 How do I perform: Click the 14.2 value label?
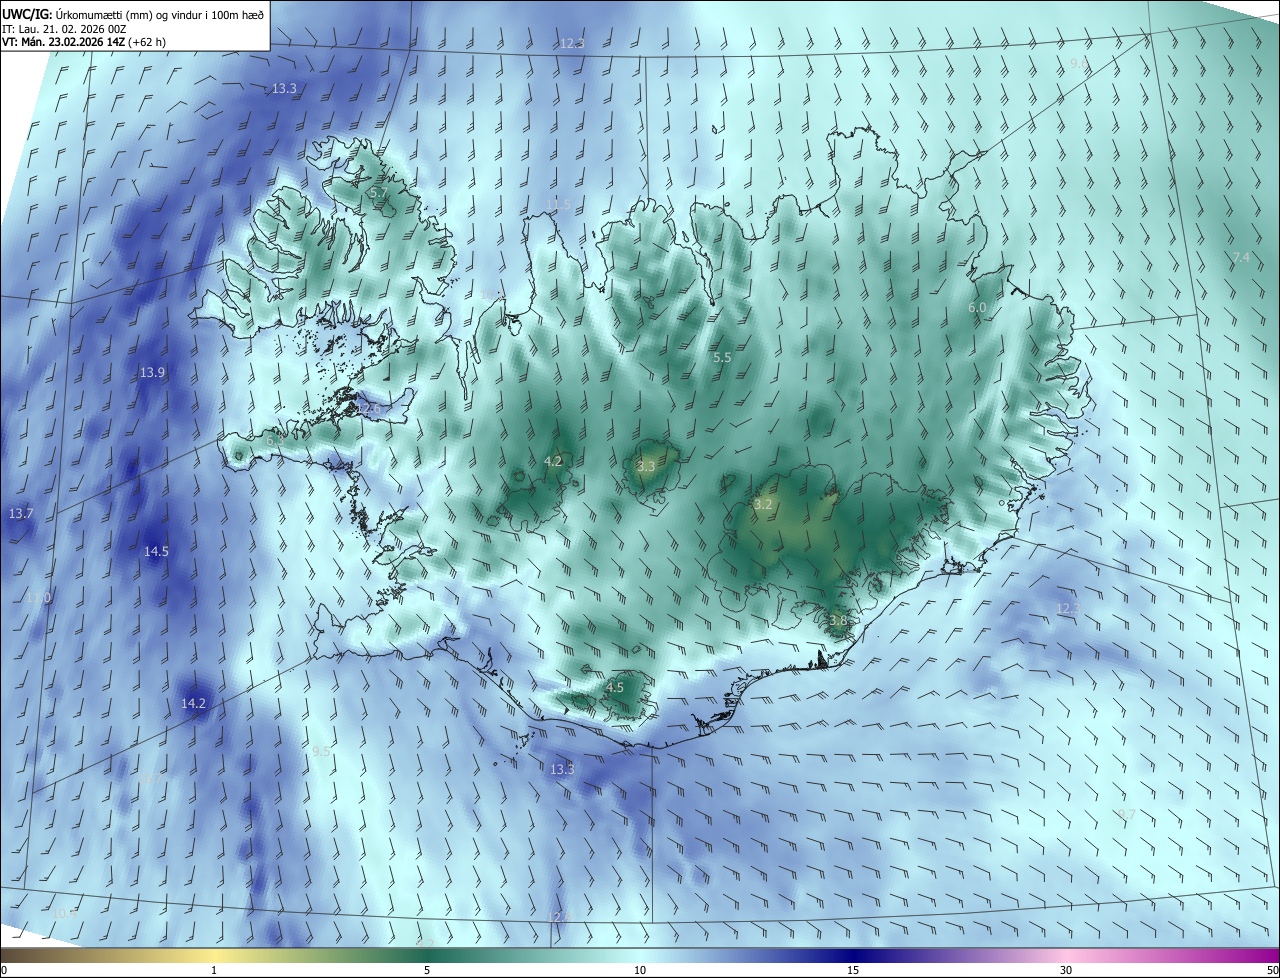[193, 703]
